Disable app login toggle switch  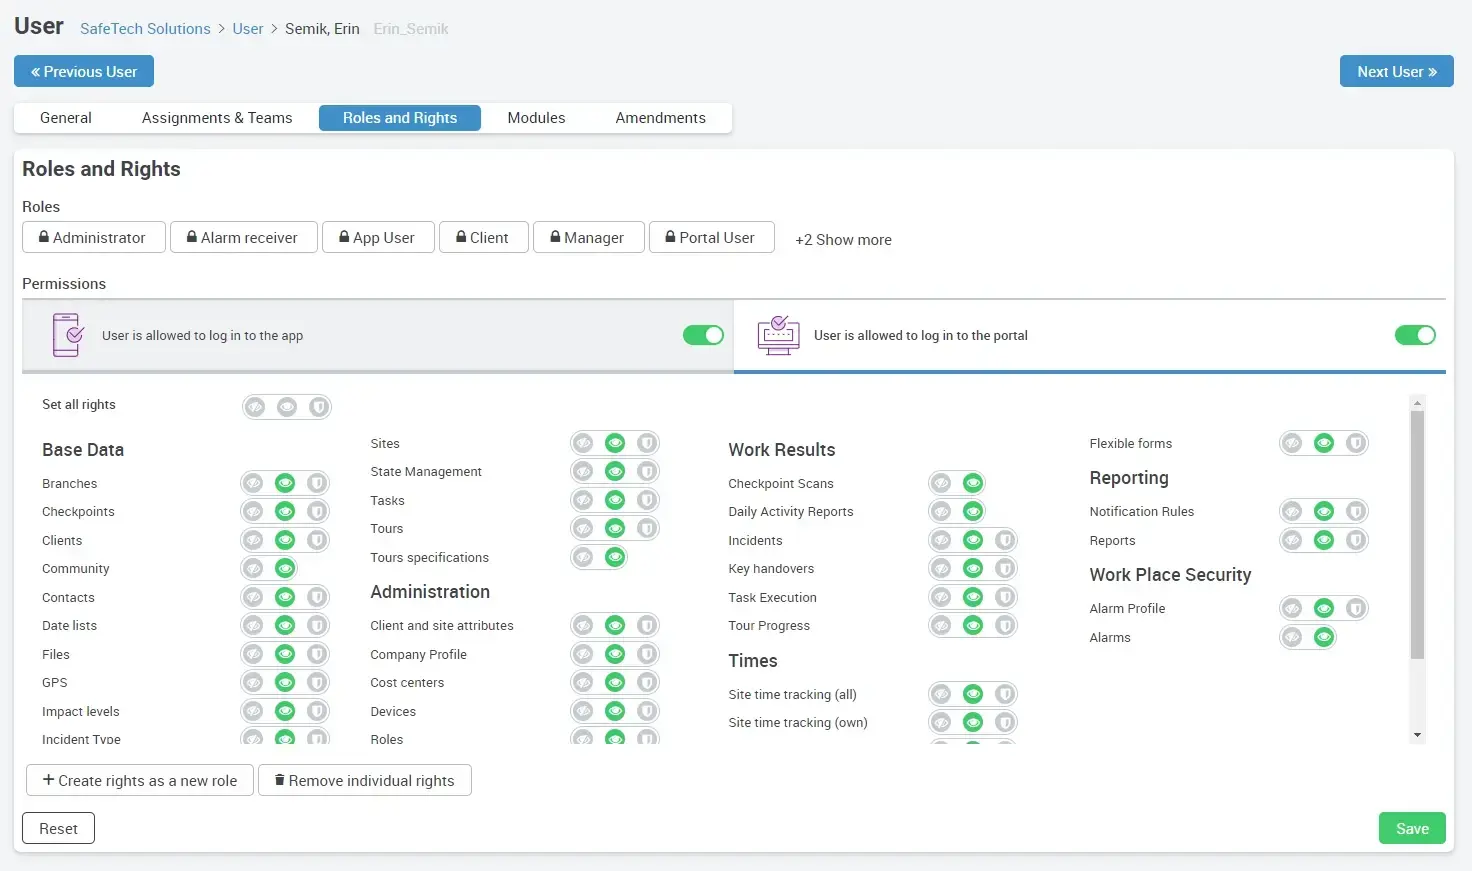point(703,335)
